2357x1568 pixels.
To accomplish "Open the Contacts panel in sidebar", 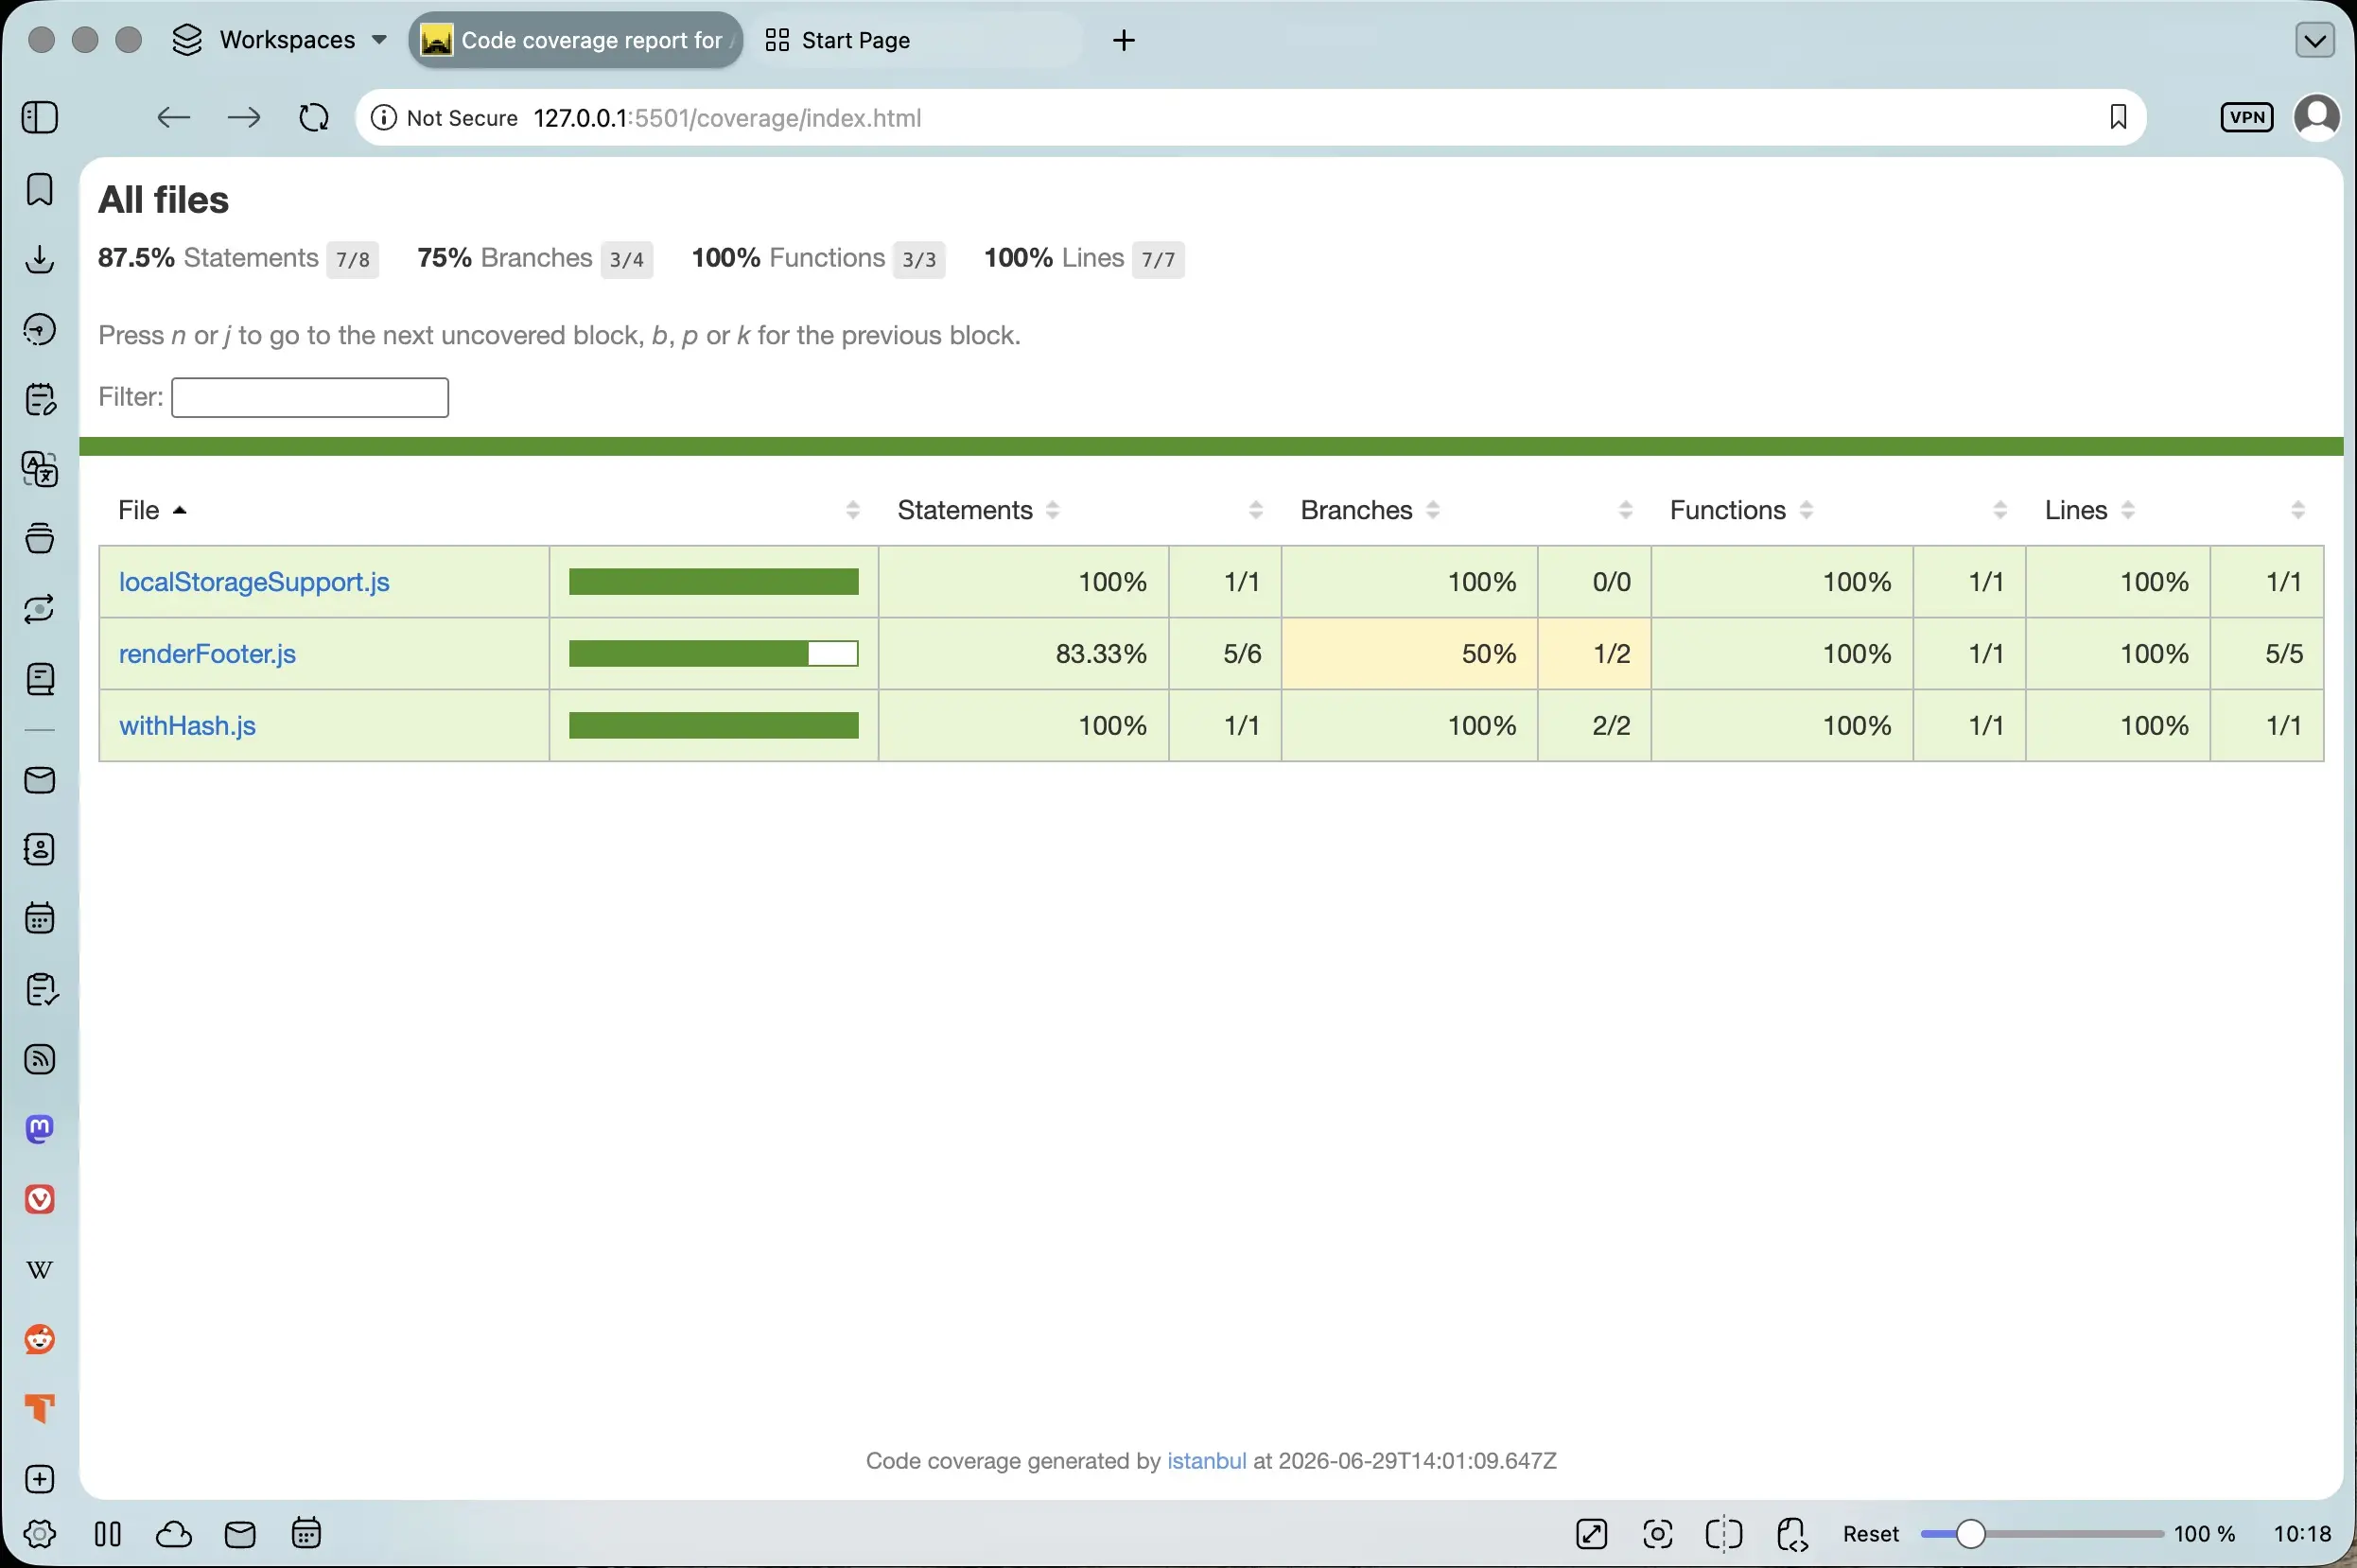I will 40,849.
